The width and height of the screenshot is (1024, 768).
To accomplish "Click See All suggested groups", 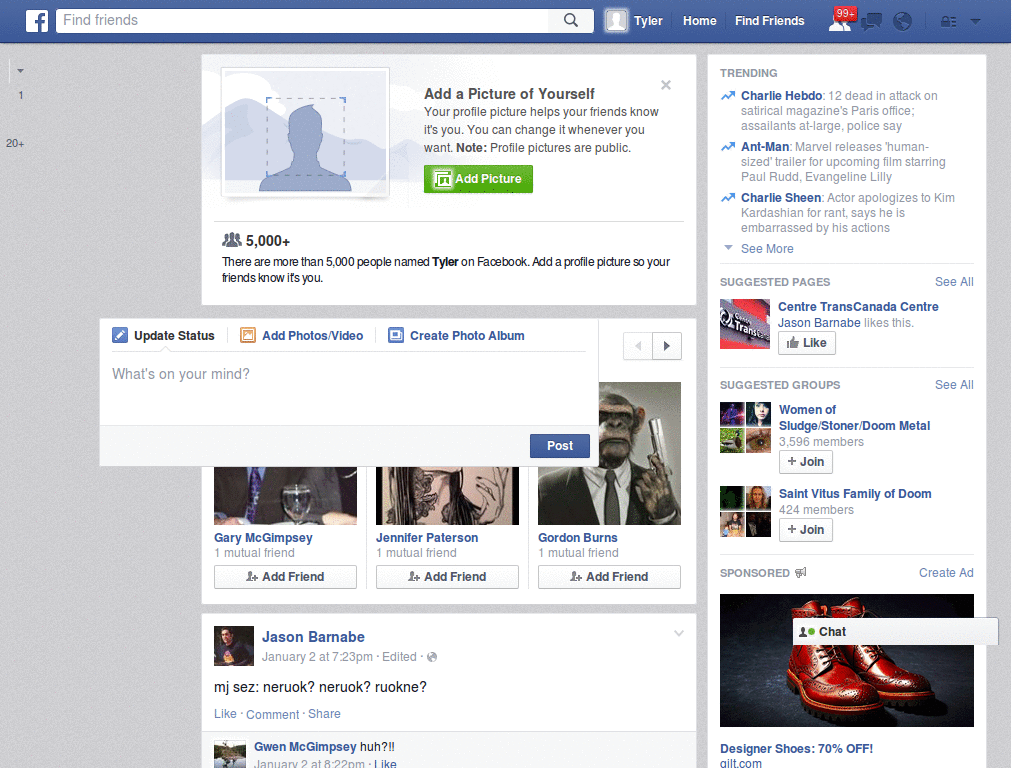I will point(953,385).
